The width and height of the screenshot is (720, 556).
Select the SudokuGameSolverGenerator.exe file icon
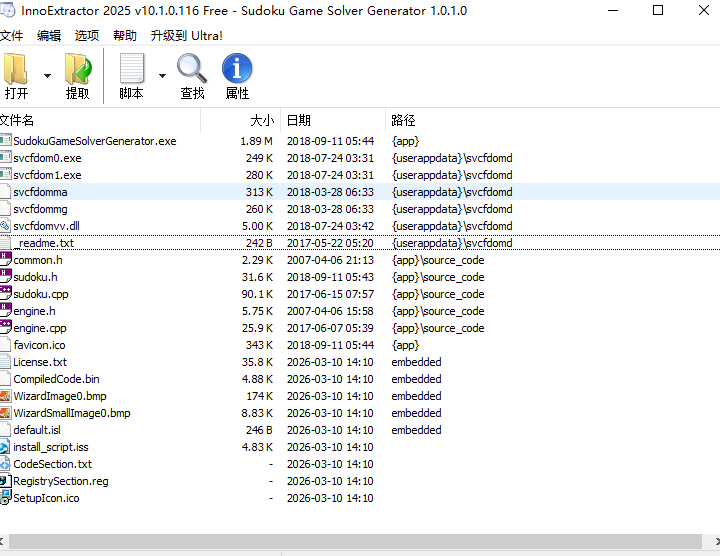[5, 141]
